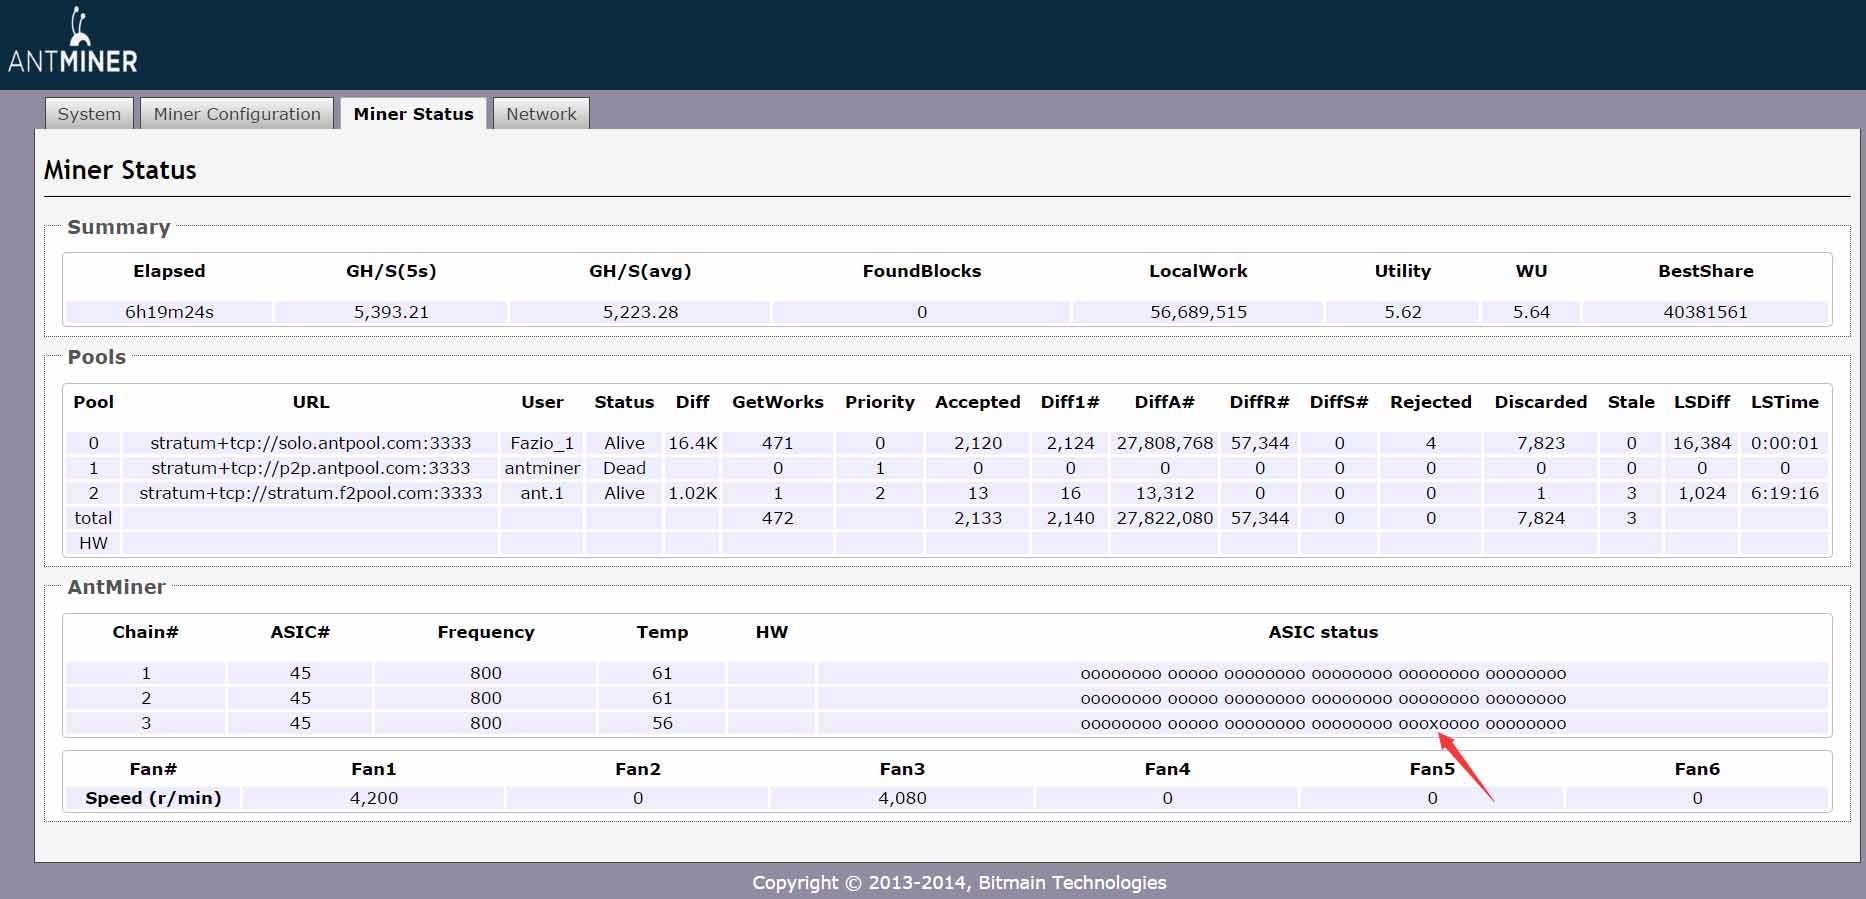Click the BestShare value 40381561
Viewport: 1866px width, 899px height.
click(x=1705, y=312)
